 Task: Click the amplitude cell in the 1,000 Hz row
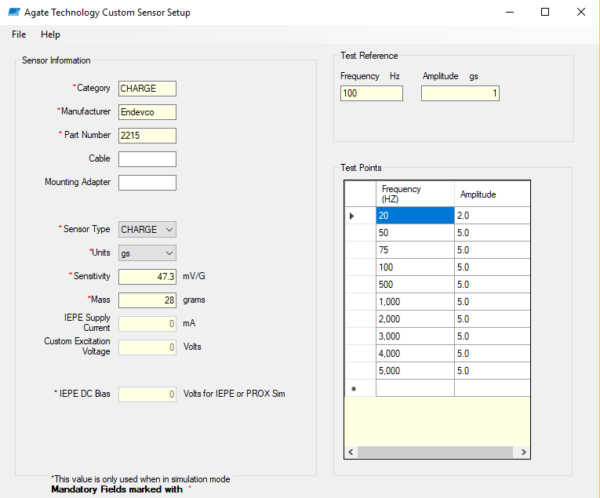click(492, 302)
